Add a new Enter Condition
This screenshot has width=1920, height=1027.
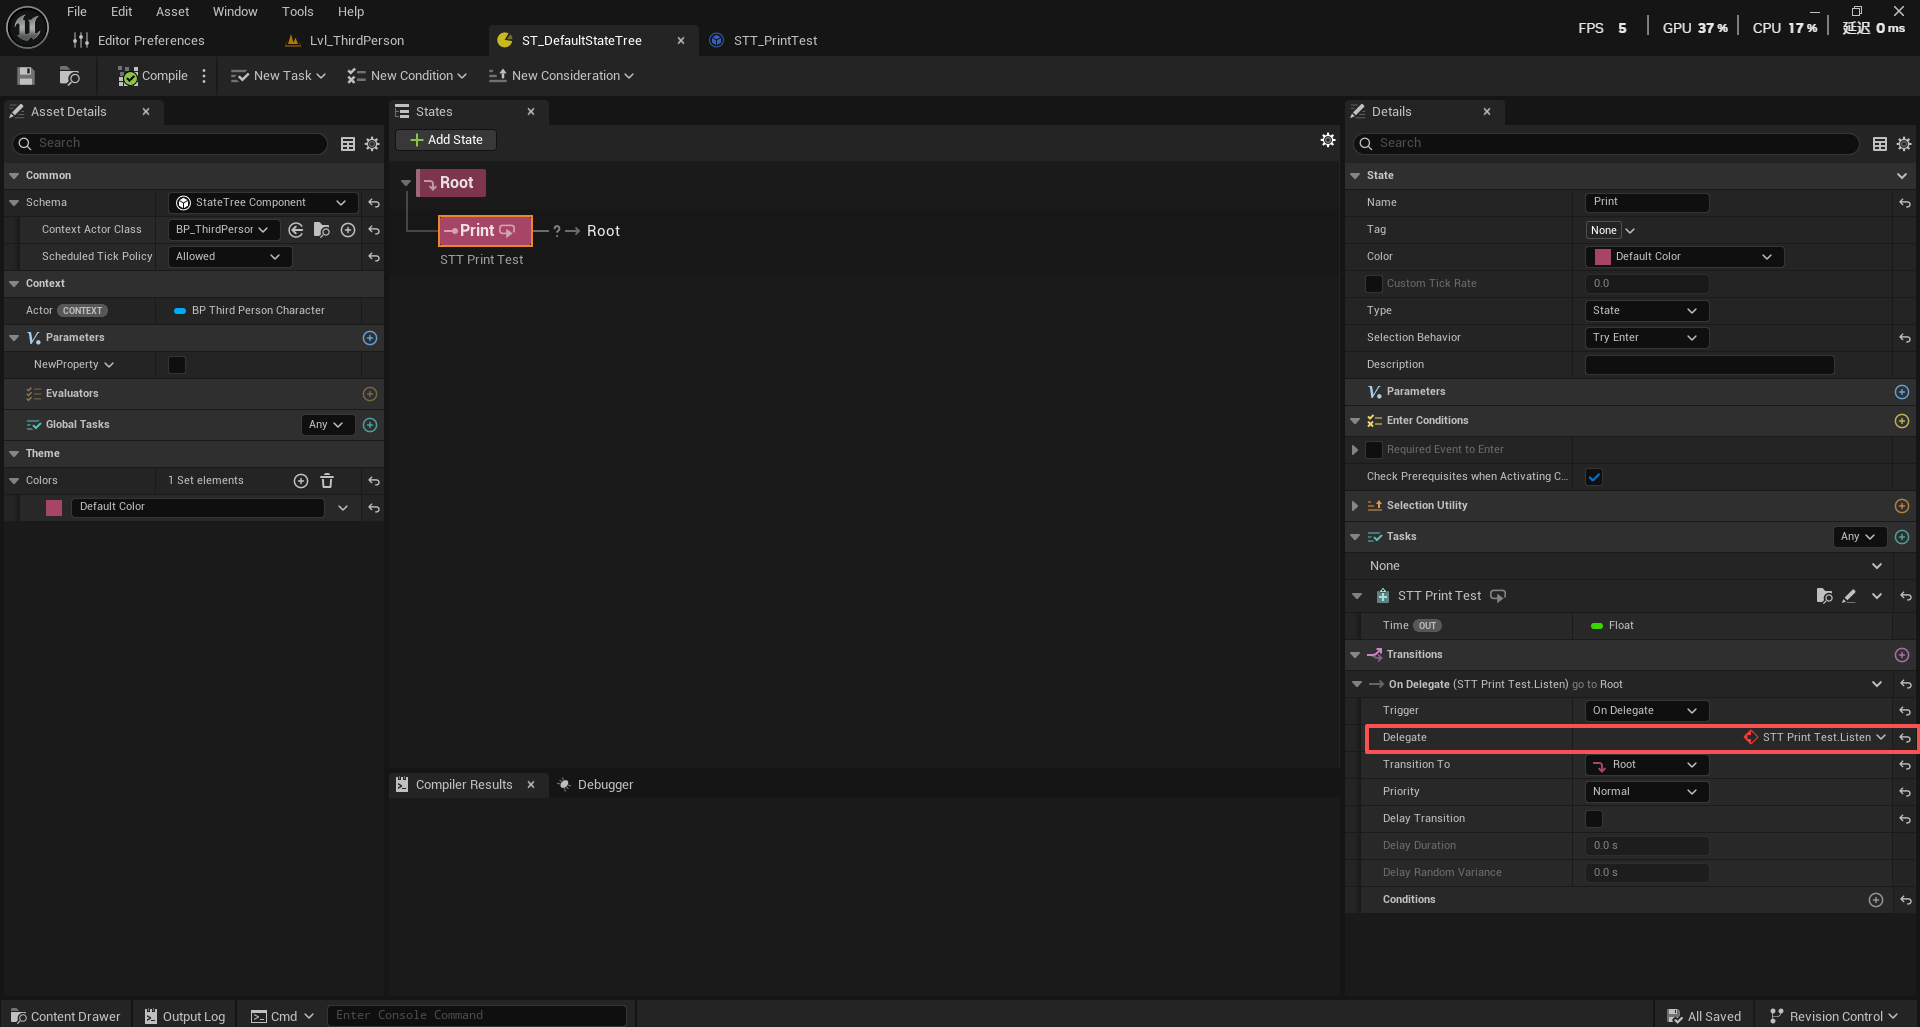(1902, 421)
